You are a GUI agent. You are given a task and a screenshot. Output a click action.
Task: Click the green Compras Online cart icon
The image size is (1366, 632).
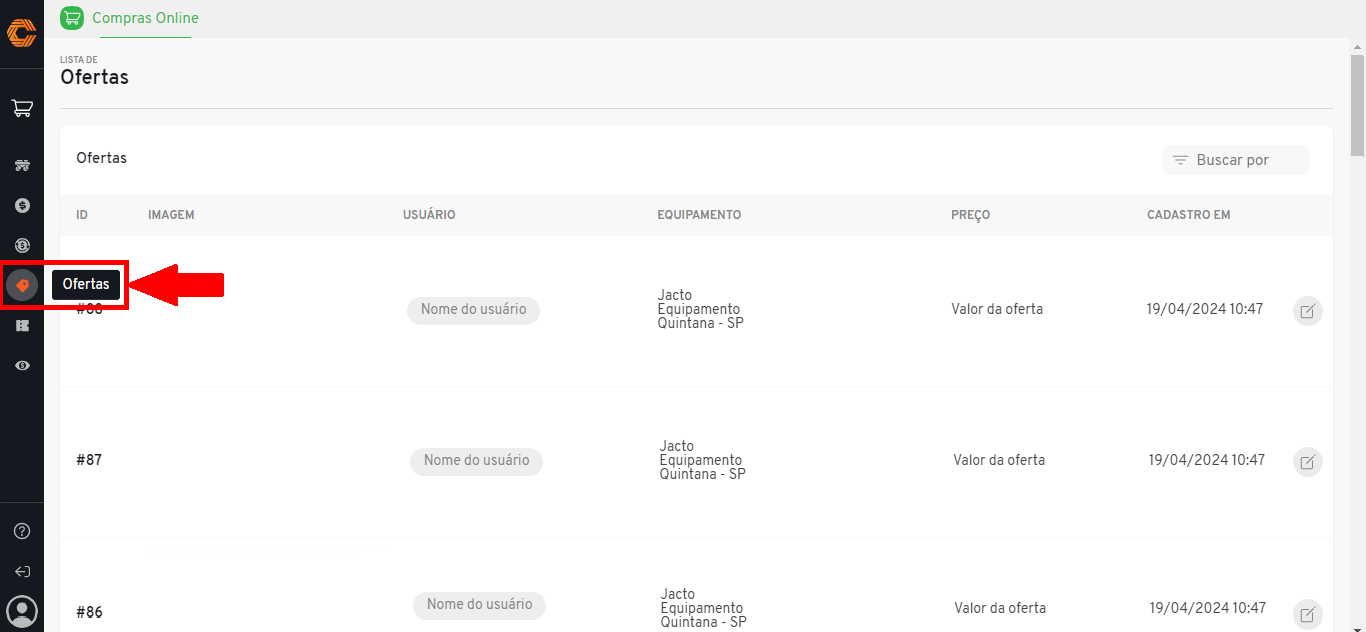click(x=72, y=18)
